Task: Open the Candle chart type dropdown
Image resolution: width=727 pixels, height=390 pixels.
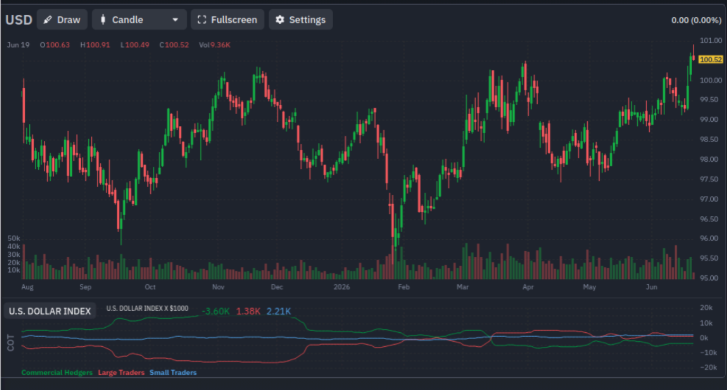Action: pos(139,19)
